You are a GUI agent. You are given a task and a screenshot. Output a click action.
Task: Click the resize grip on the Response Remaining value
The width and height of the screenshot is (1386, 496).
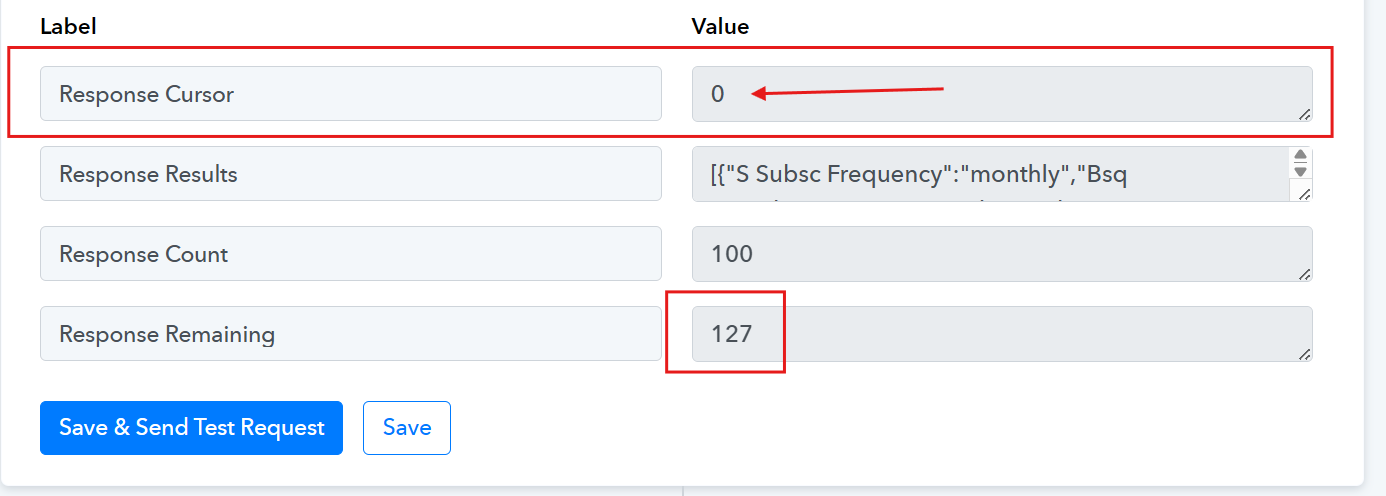point(1305,354)
